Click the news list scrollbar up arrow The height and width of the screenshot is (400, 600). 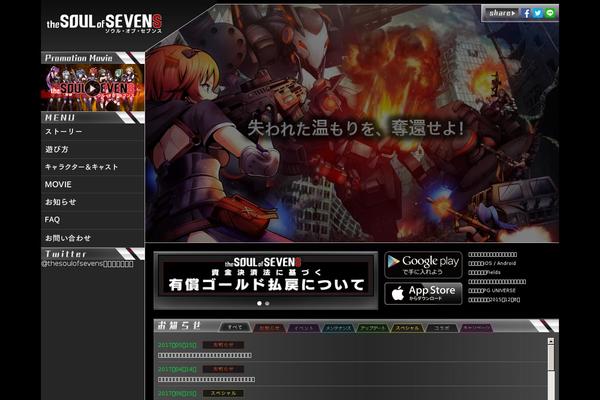click(551, 341)
